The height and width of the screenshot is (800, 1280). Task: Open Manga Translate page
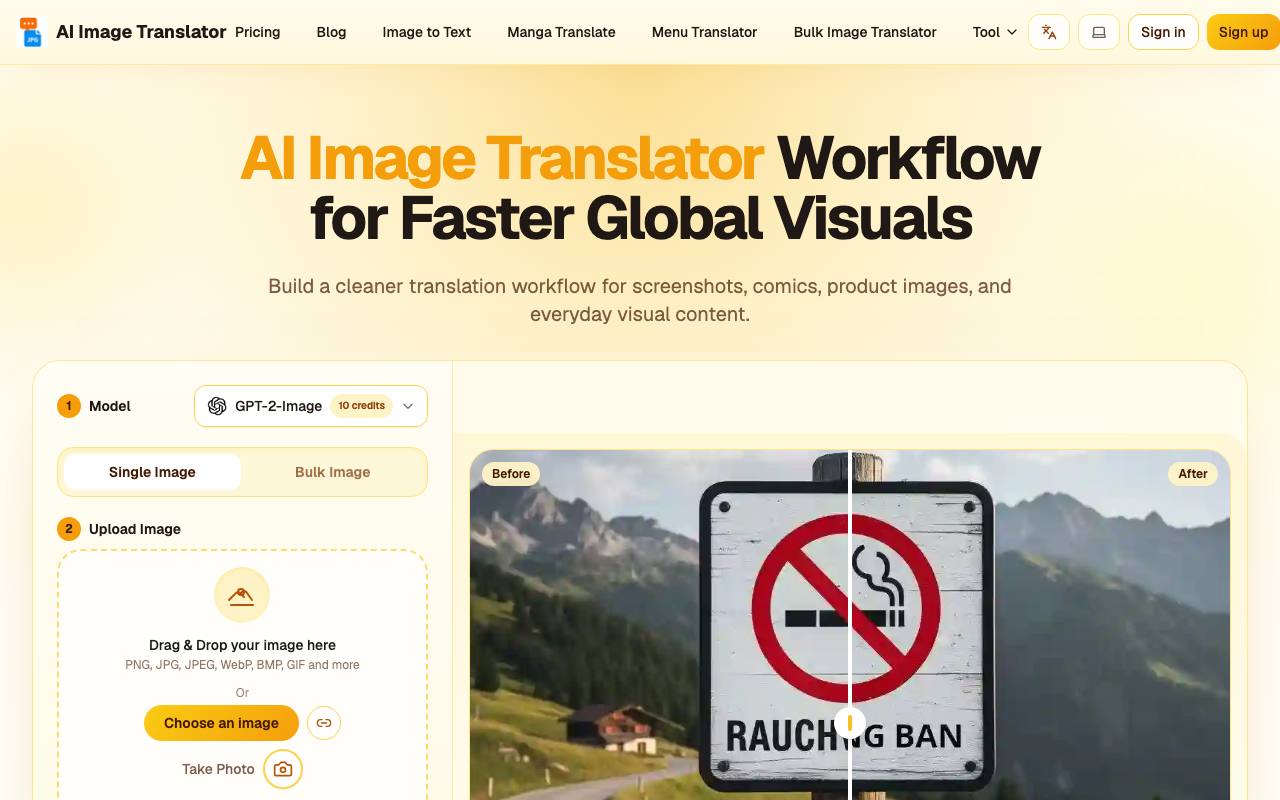point(562,32)
